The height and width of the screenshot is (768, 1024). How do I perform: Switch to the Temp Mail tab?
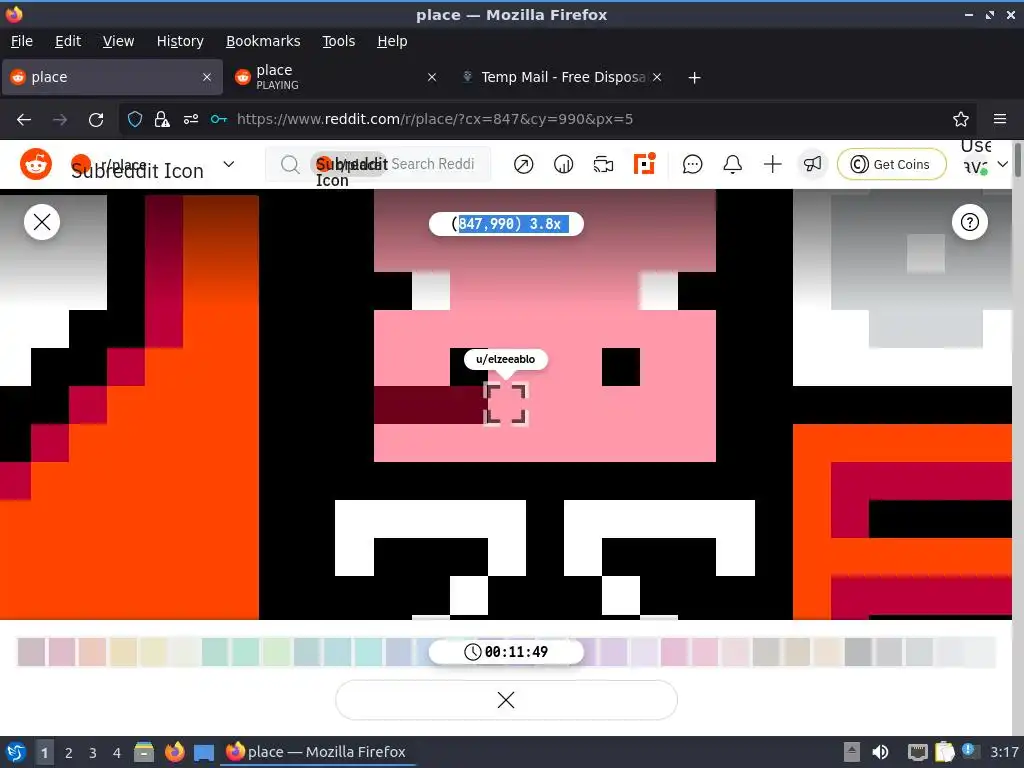[562, 77]
